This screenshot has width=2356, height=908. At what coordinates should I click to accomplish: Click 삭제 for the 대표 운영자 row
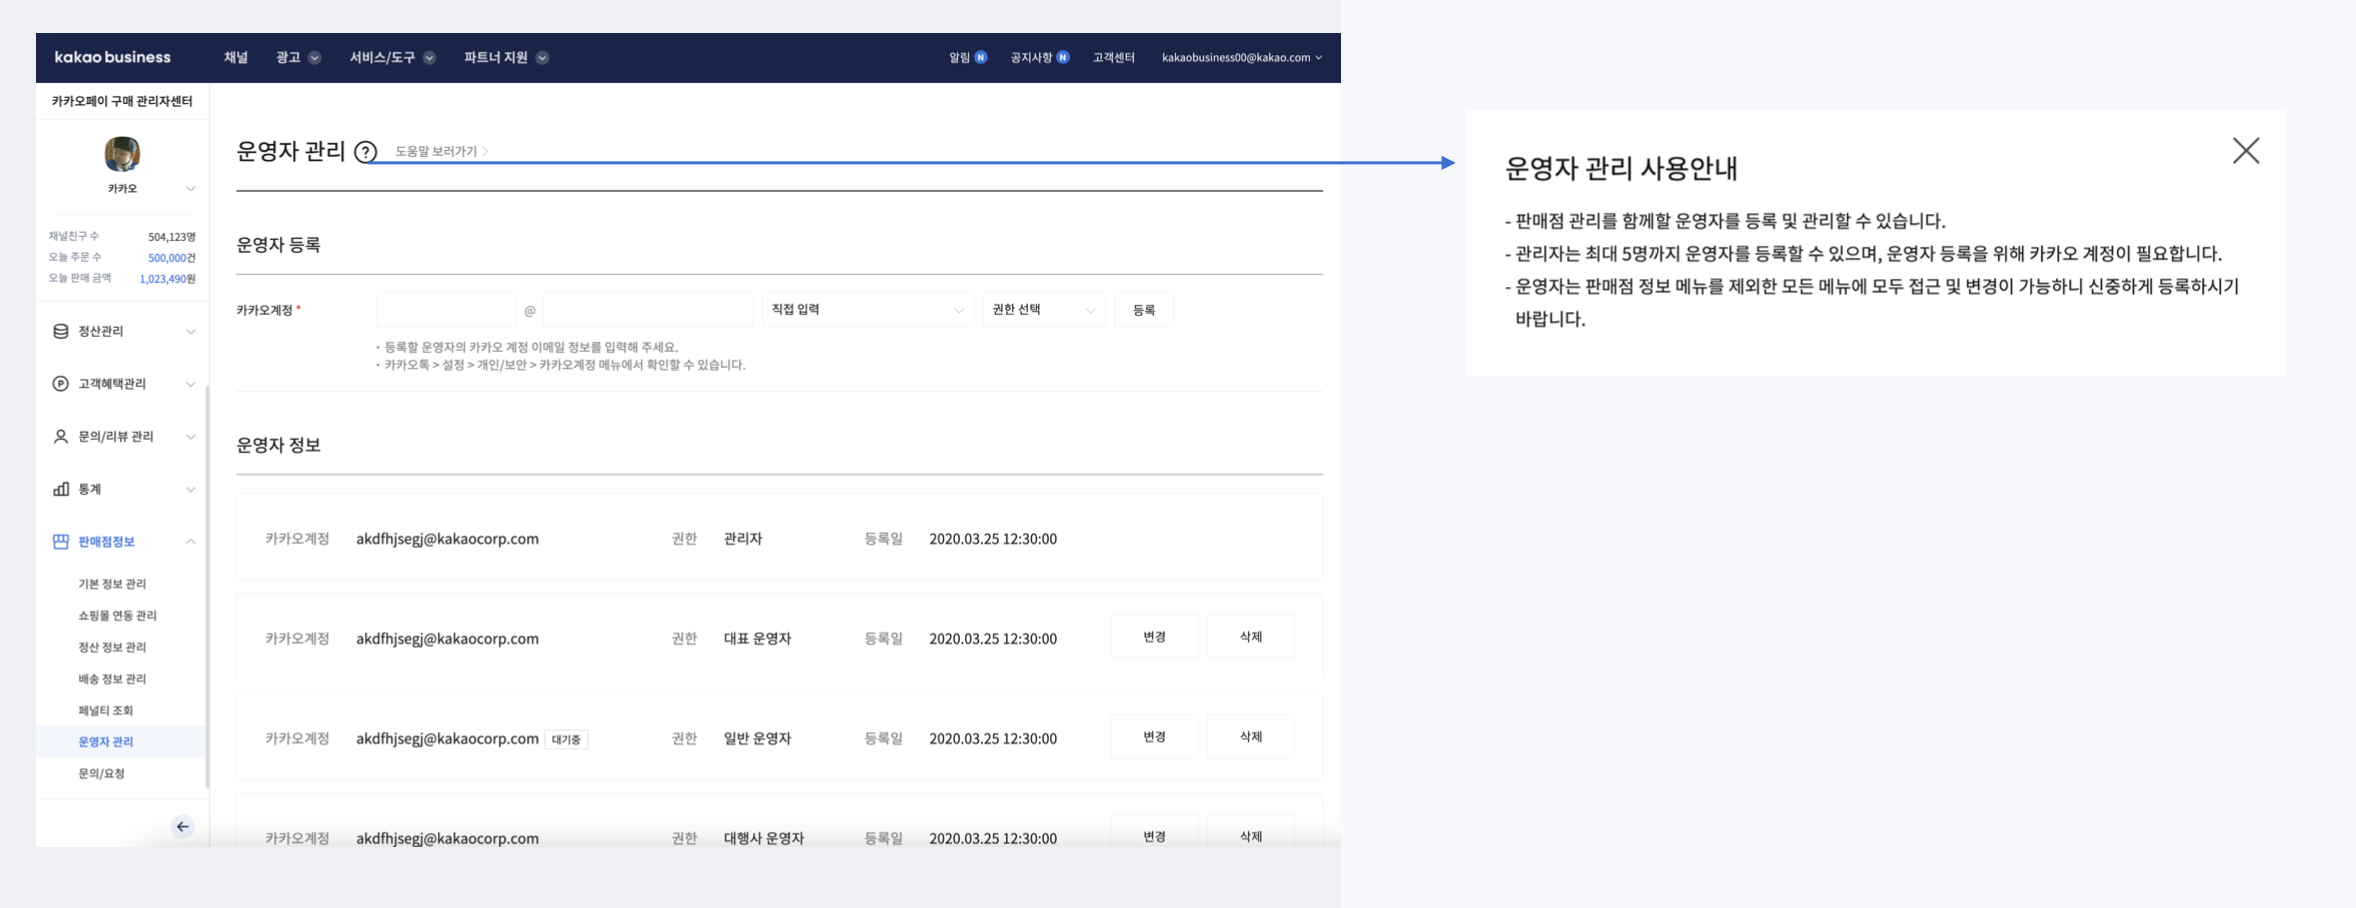[1251, 637]
